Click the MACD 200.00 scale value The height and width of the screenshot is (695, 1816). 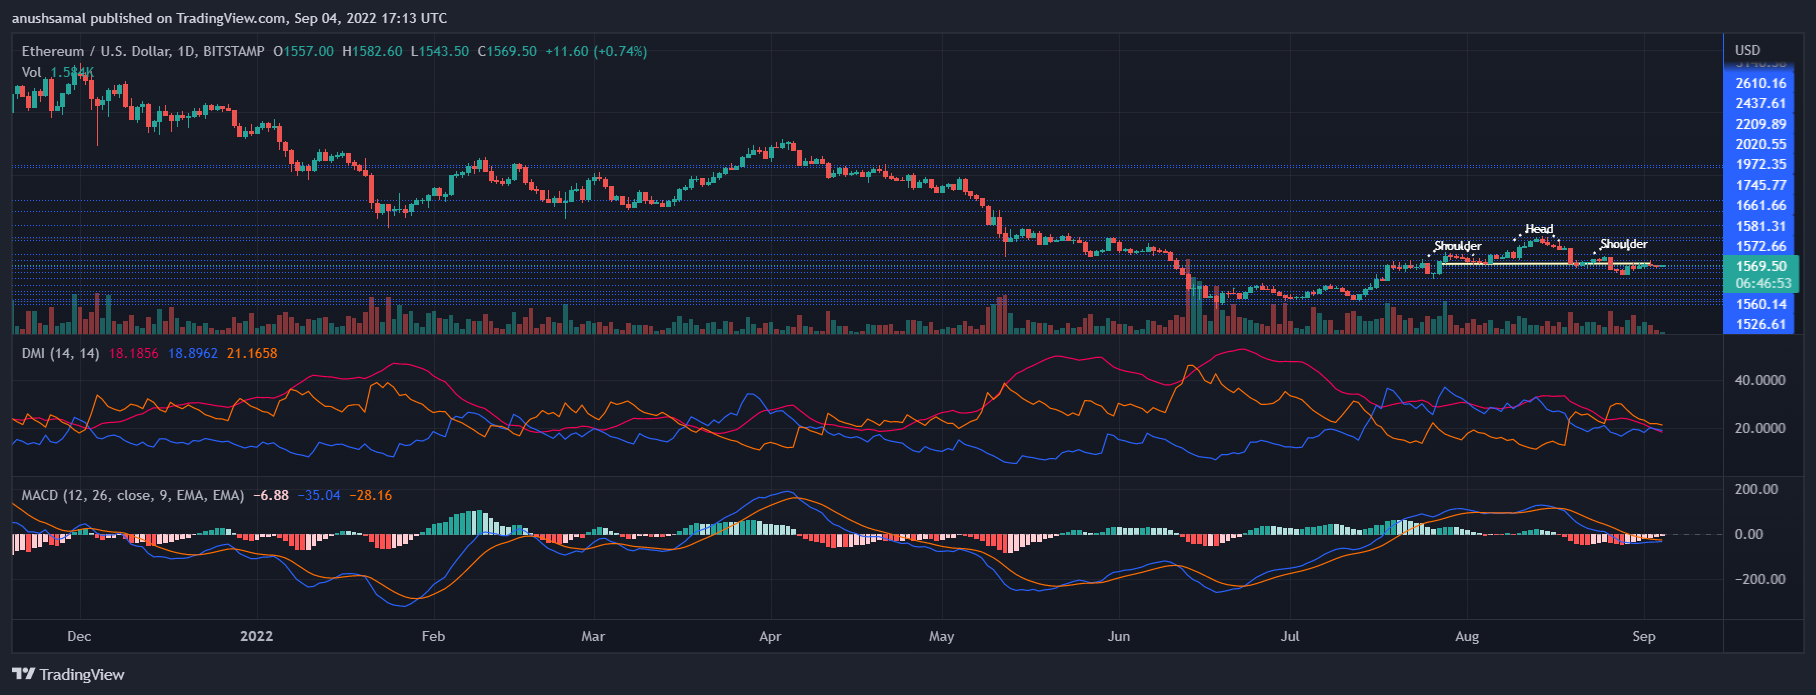[x=1757, y=489]
